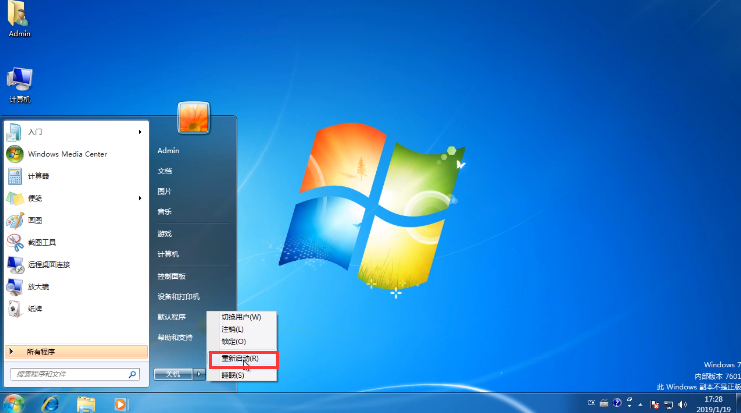Select 睡眠(S) sleep option
Screen dimensions: 741x413
tap(241, 375)
